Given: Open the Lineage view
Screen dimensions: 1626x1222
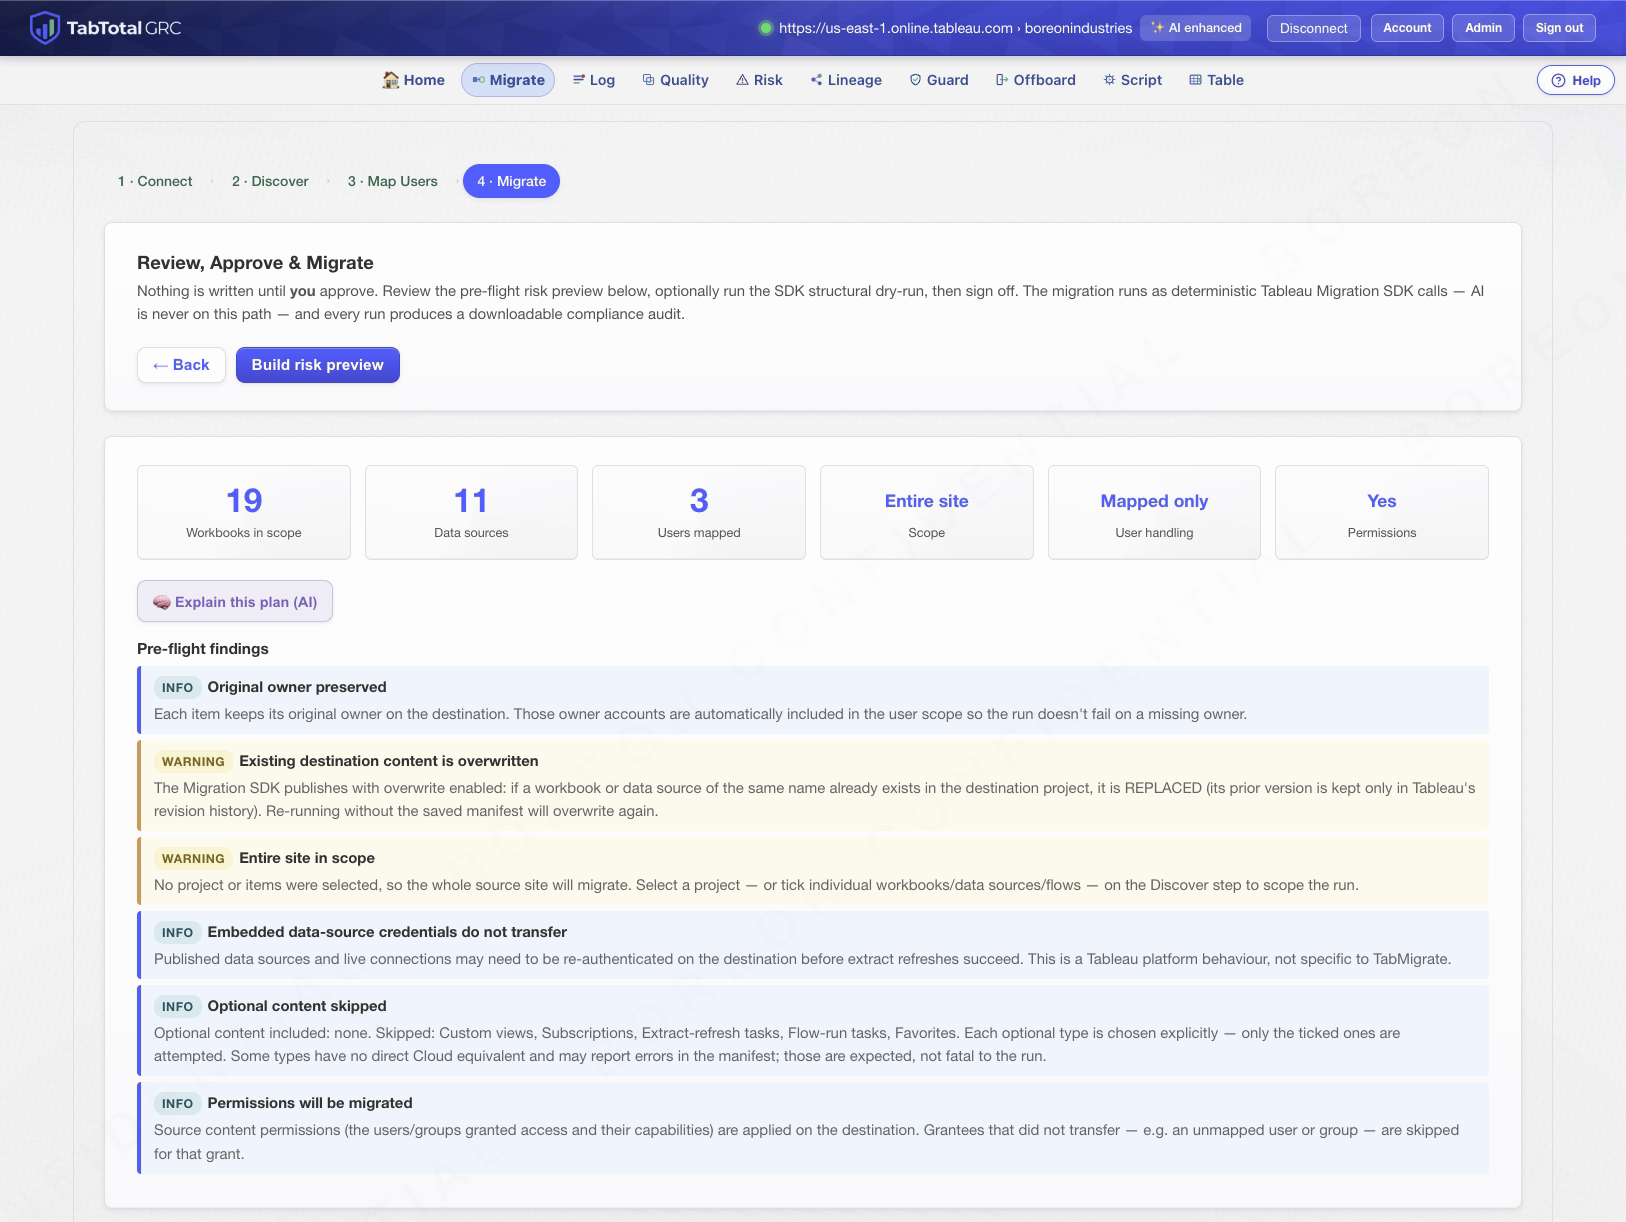Looking at the screenshot, I should 846,80.
